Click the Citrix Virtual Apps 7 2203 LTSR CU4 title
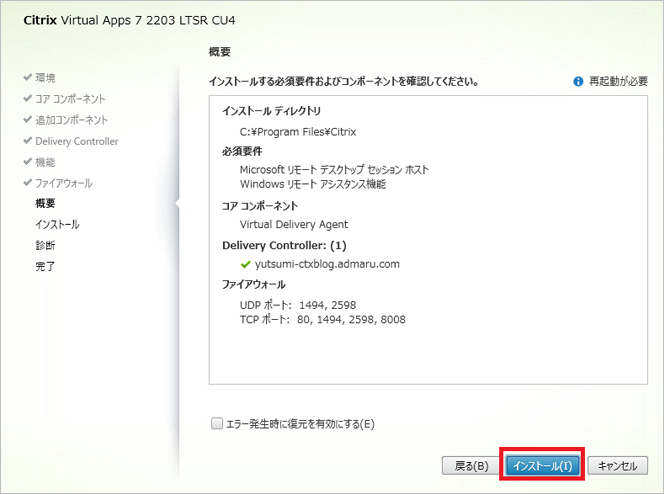Viewport: 664px width, 494px height. point(130,20)
